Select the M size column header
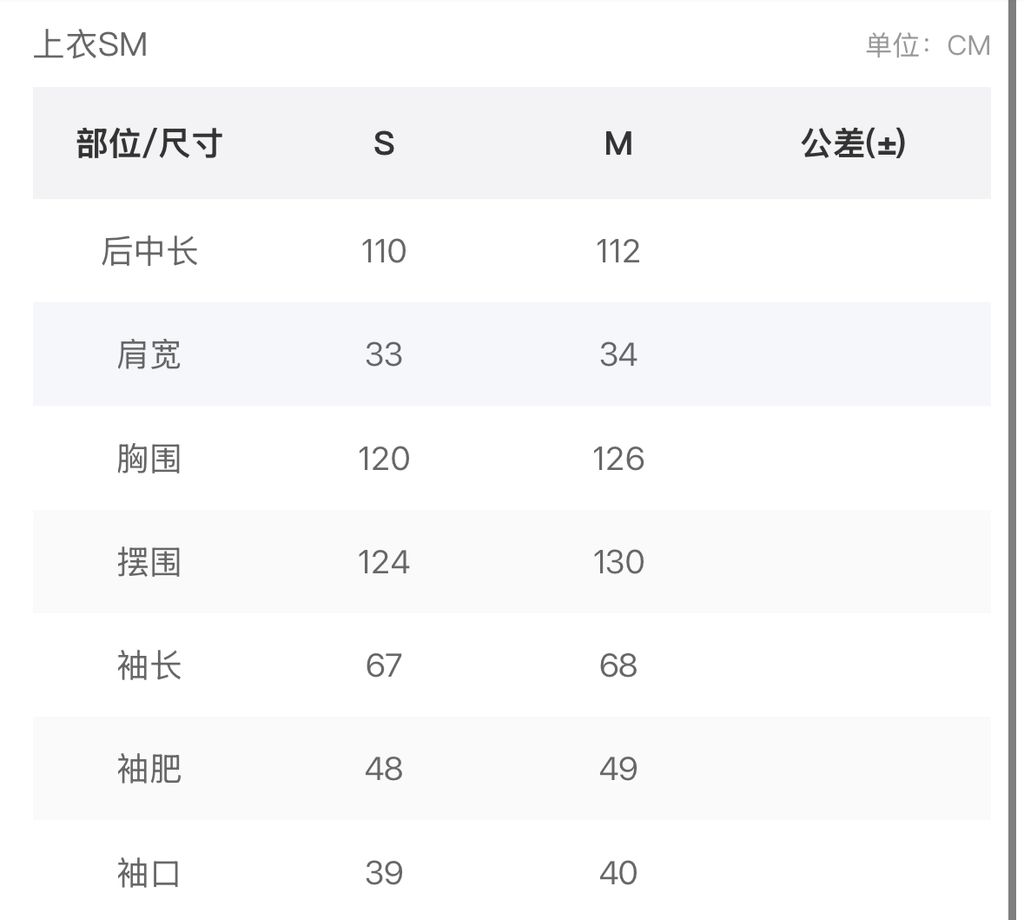The width and height of the screenshot is (1024, 920). (x=618, y=144)
